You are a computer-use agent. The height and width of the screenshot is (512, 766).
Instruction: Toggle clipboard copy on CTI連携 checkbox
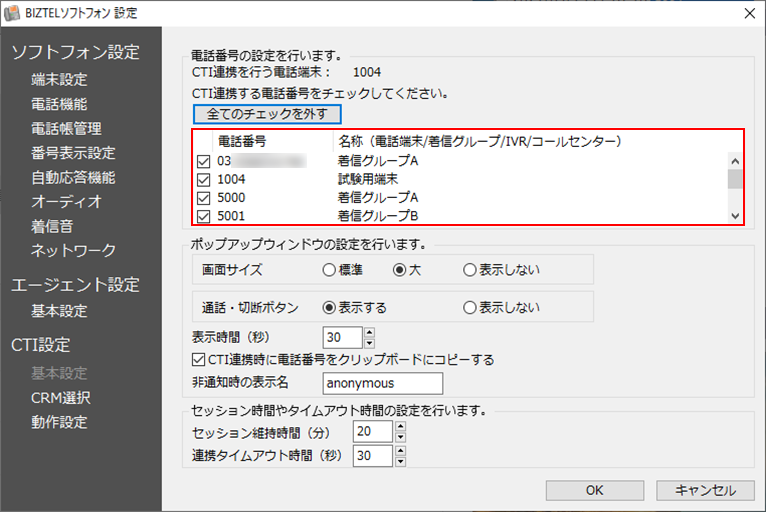[198, 360]
